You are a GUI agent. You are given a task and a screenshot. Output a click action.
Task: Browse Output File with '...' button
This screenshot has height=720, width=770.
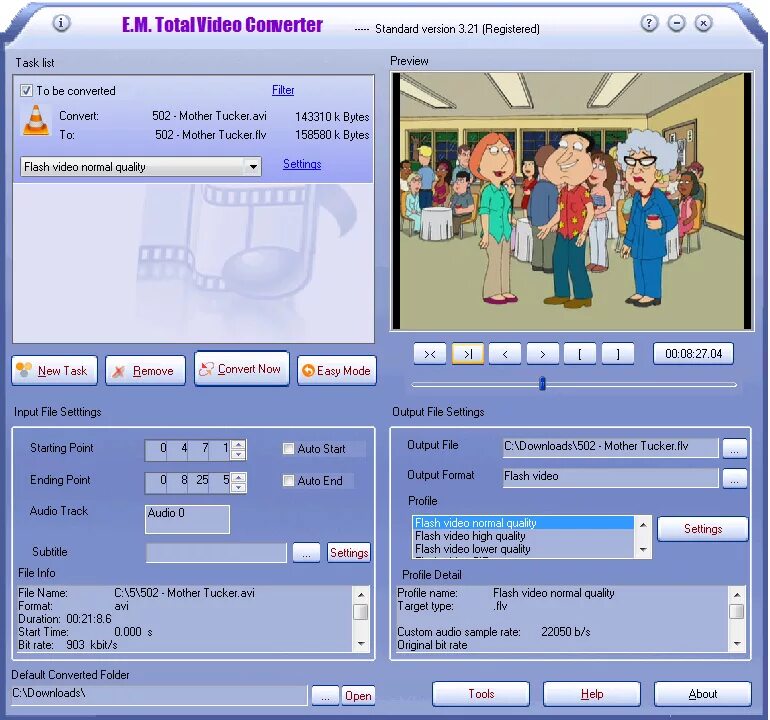(x=735, y=448)
